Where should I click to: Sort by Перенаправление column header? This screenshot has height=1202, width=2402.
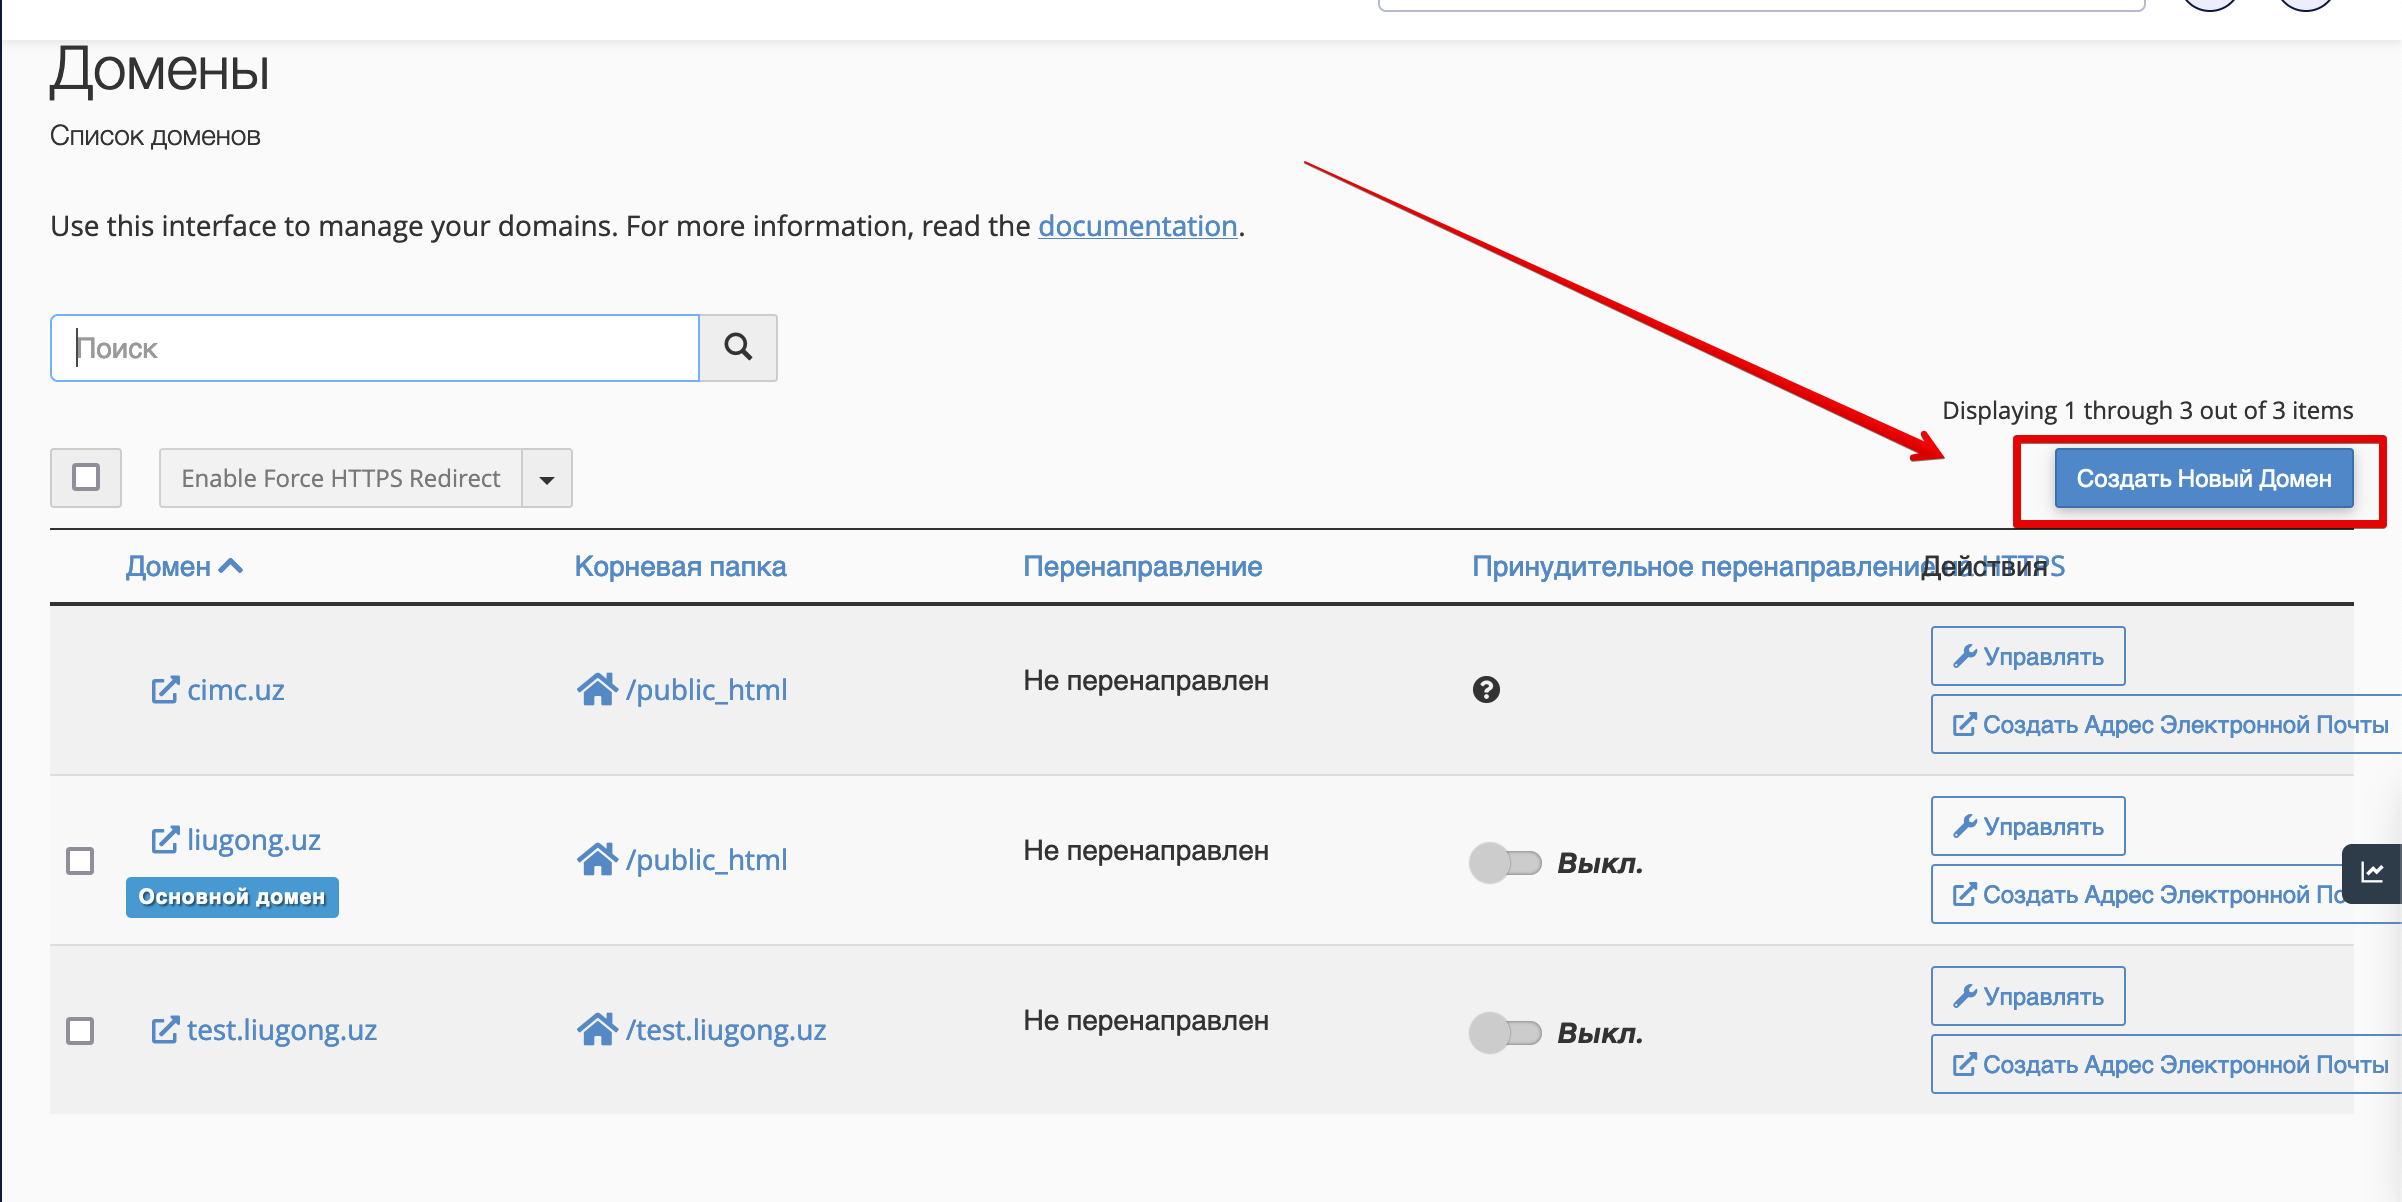(1142, 567)
